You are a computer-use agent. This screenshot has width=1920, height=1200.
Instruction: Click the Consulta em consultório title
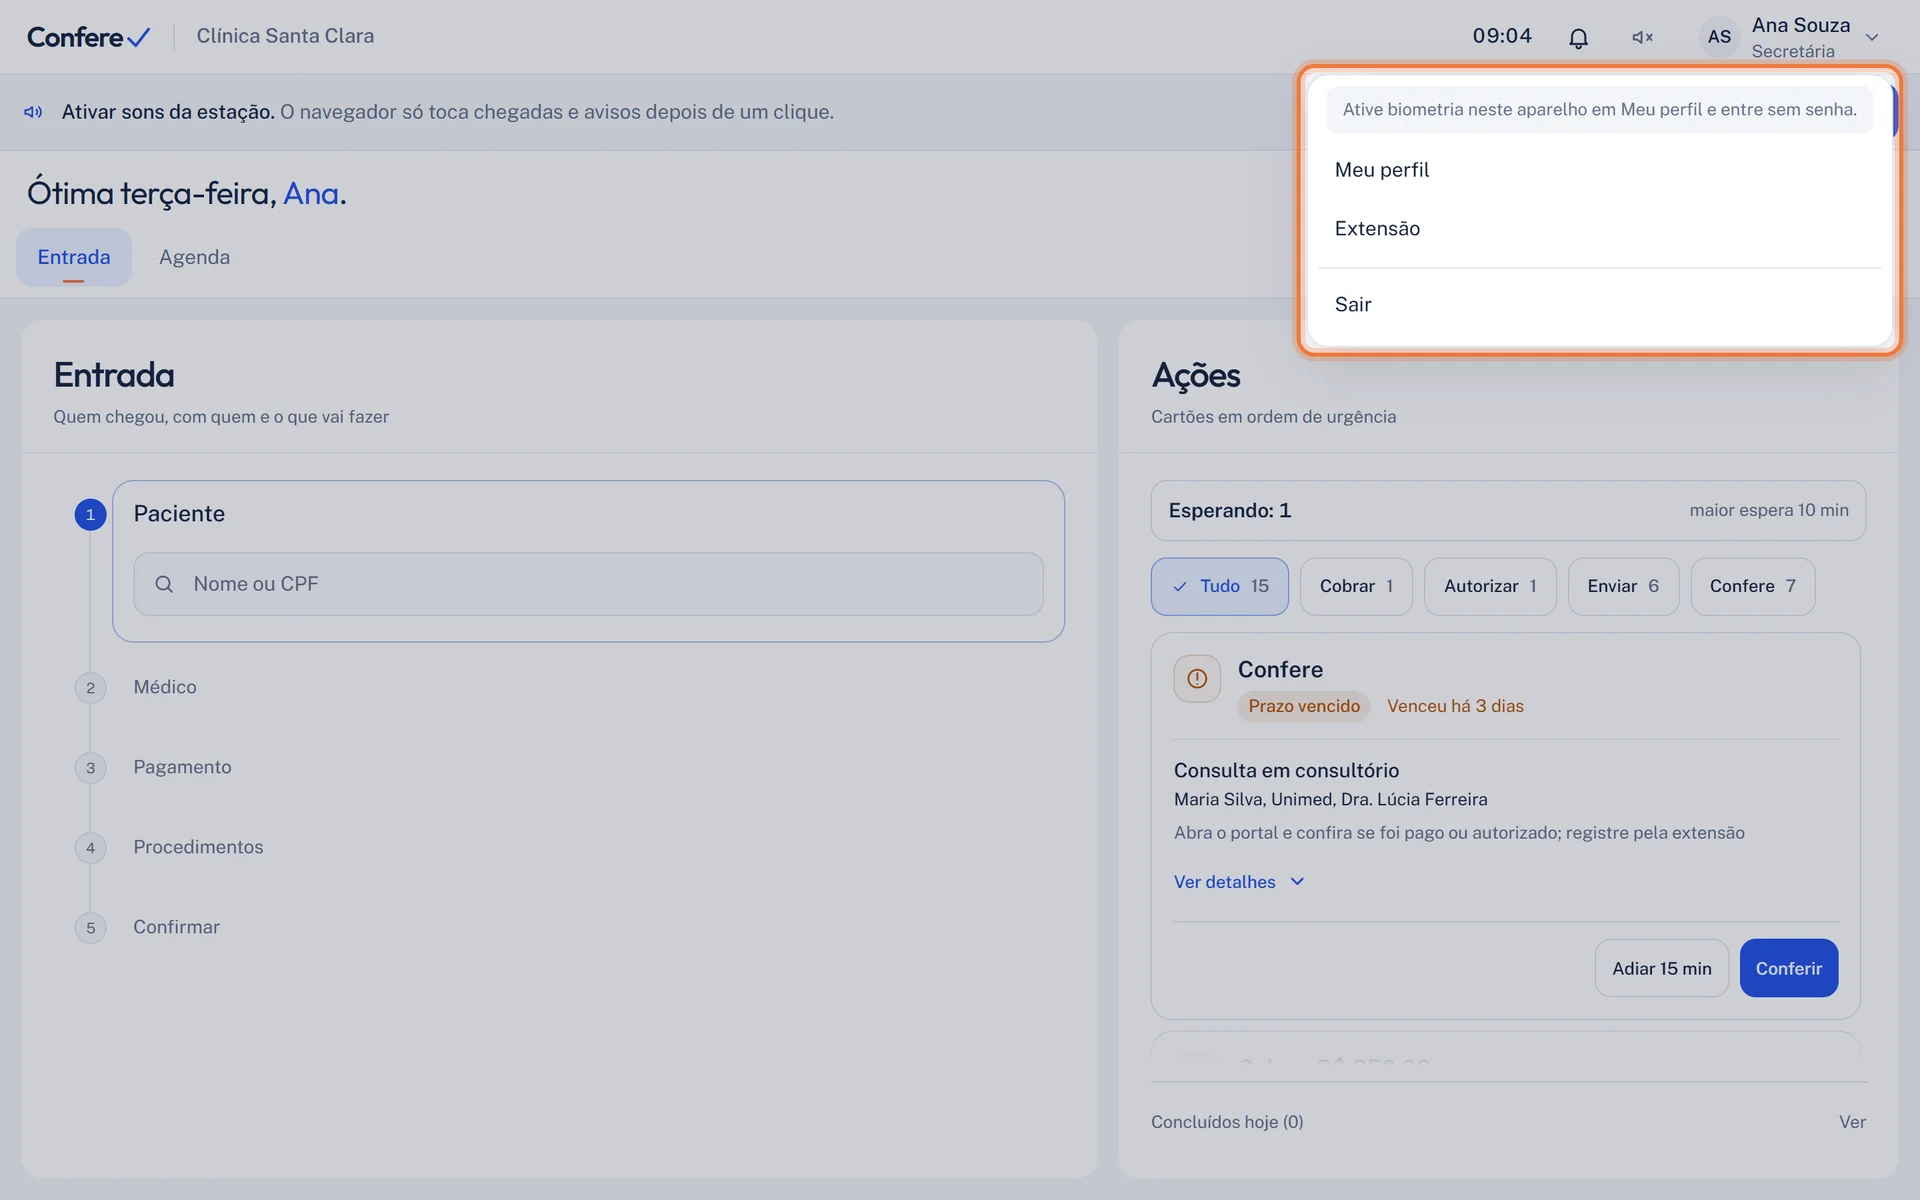pos(1286,771)
